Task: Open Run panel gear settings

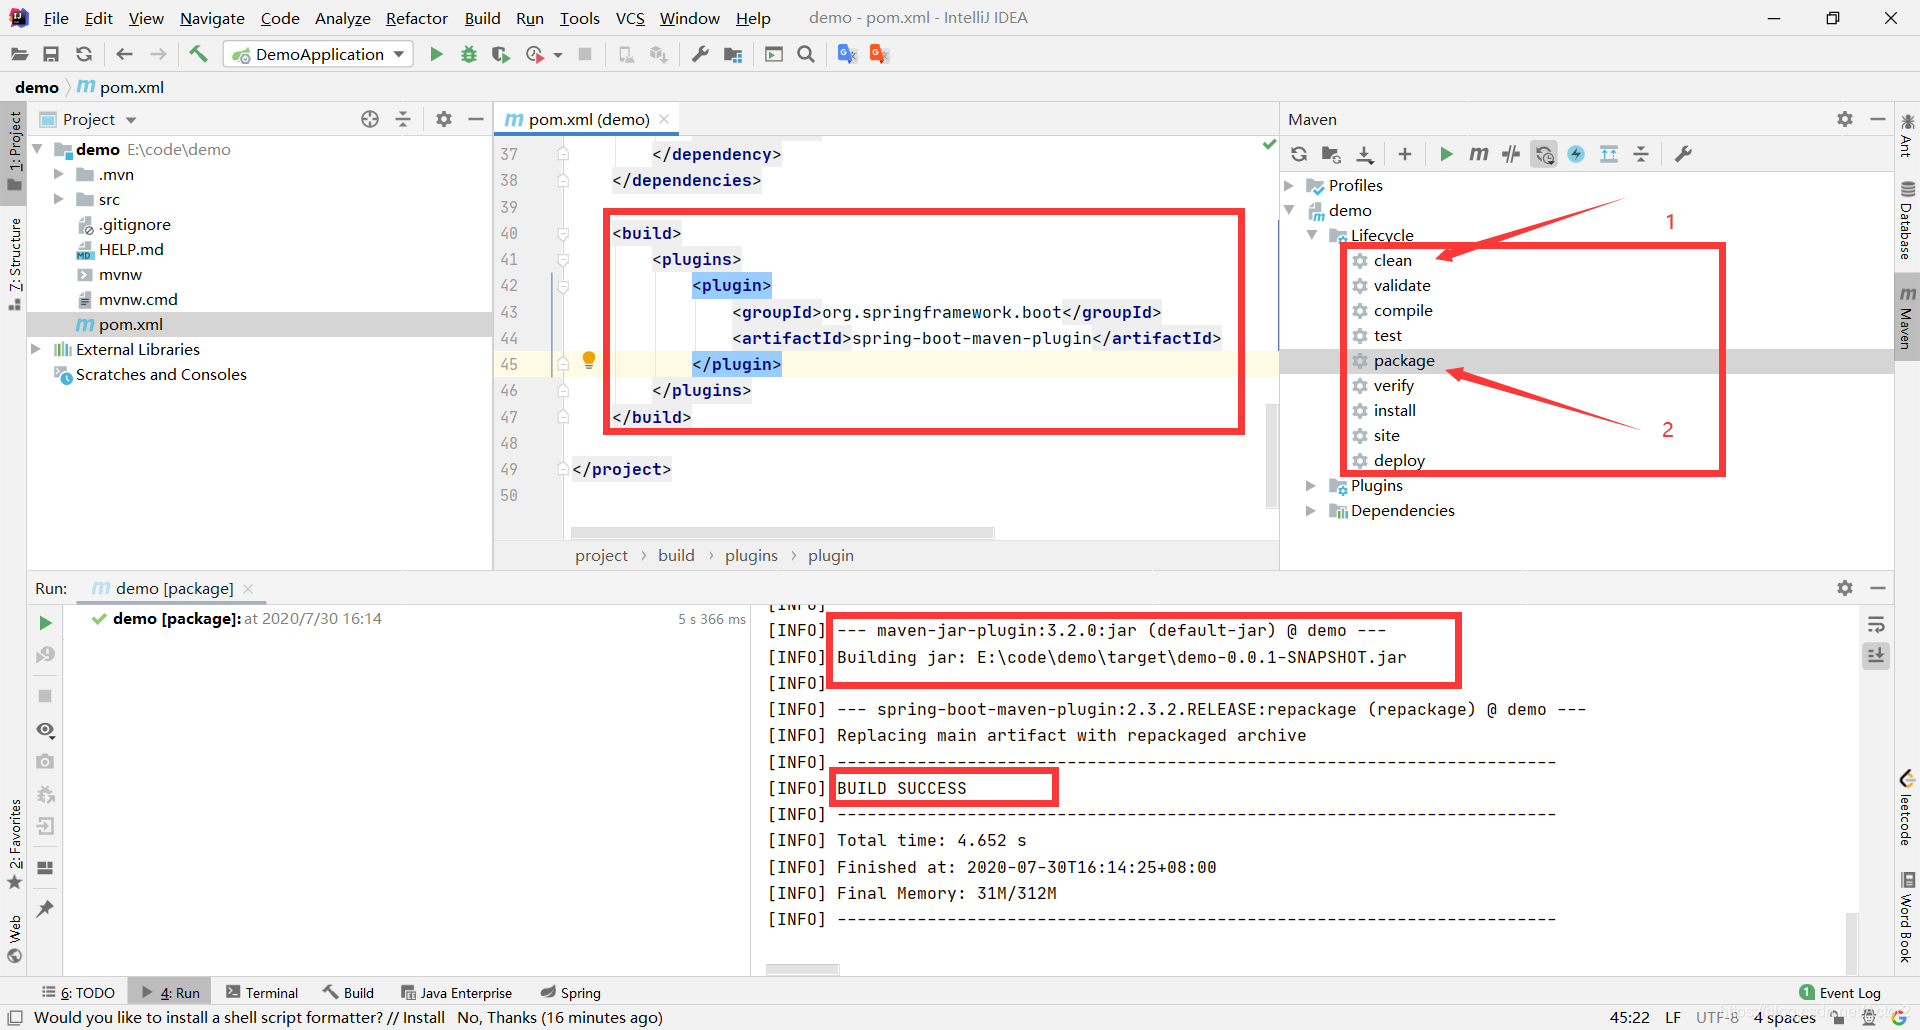Action: (x=1845, y=588)
